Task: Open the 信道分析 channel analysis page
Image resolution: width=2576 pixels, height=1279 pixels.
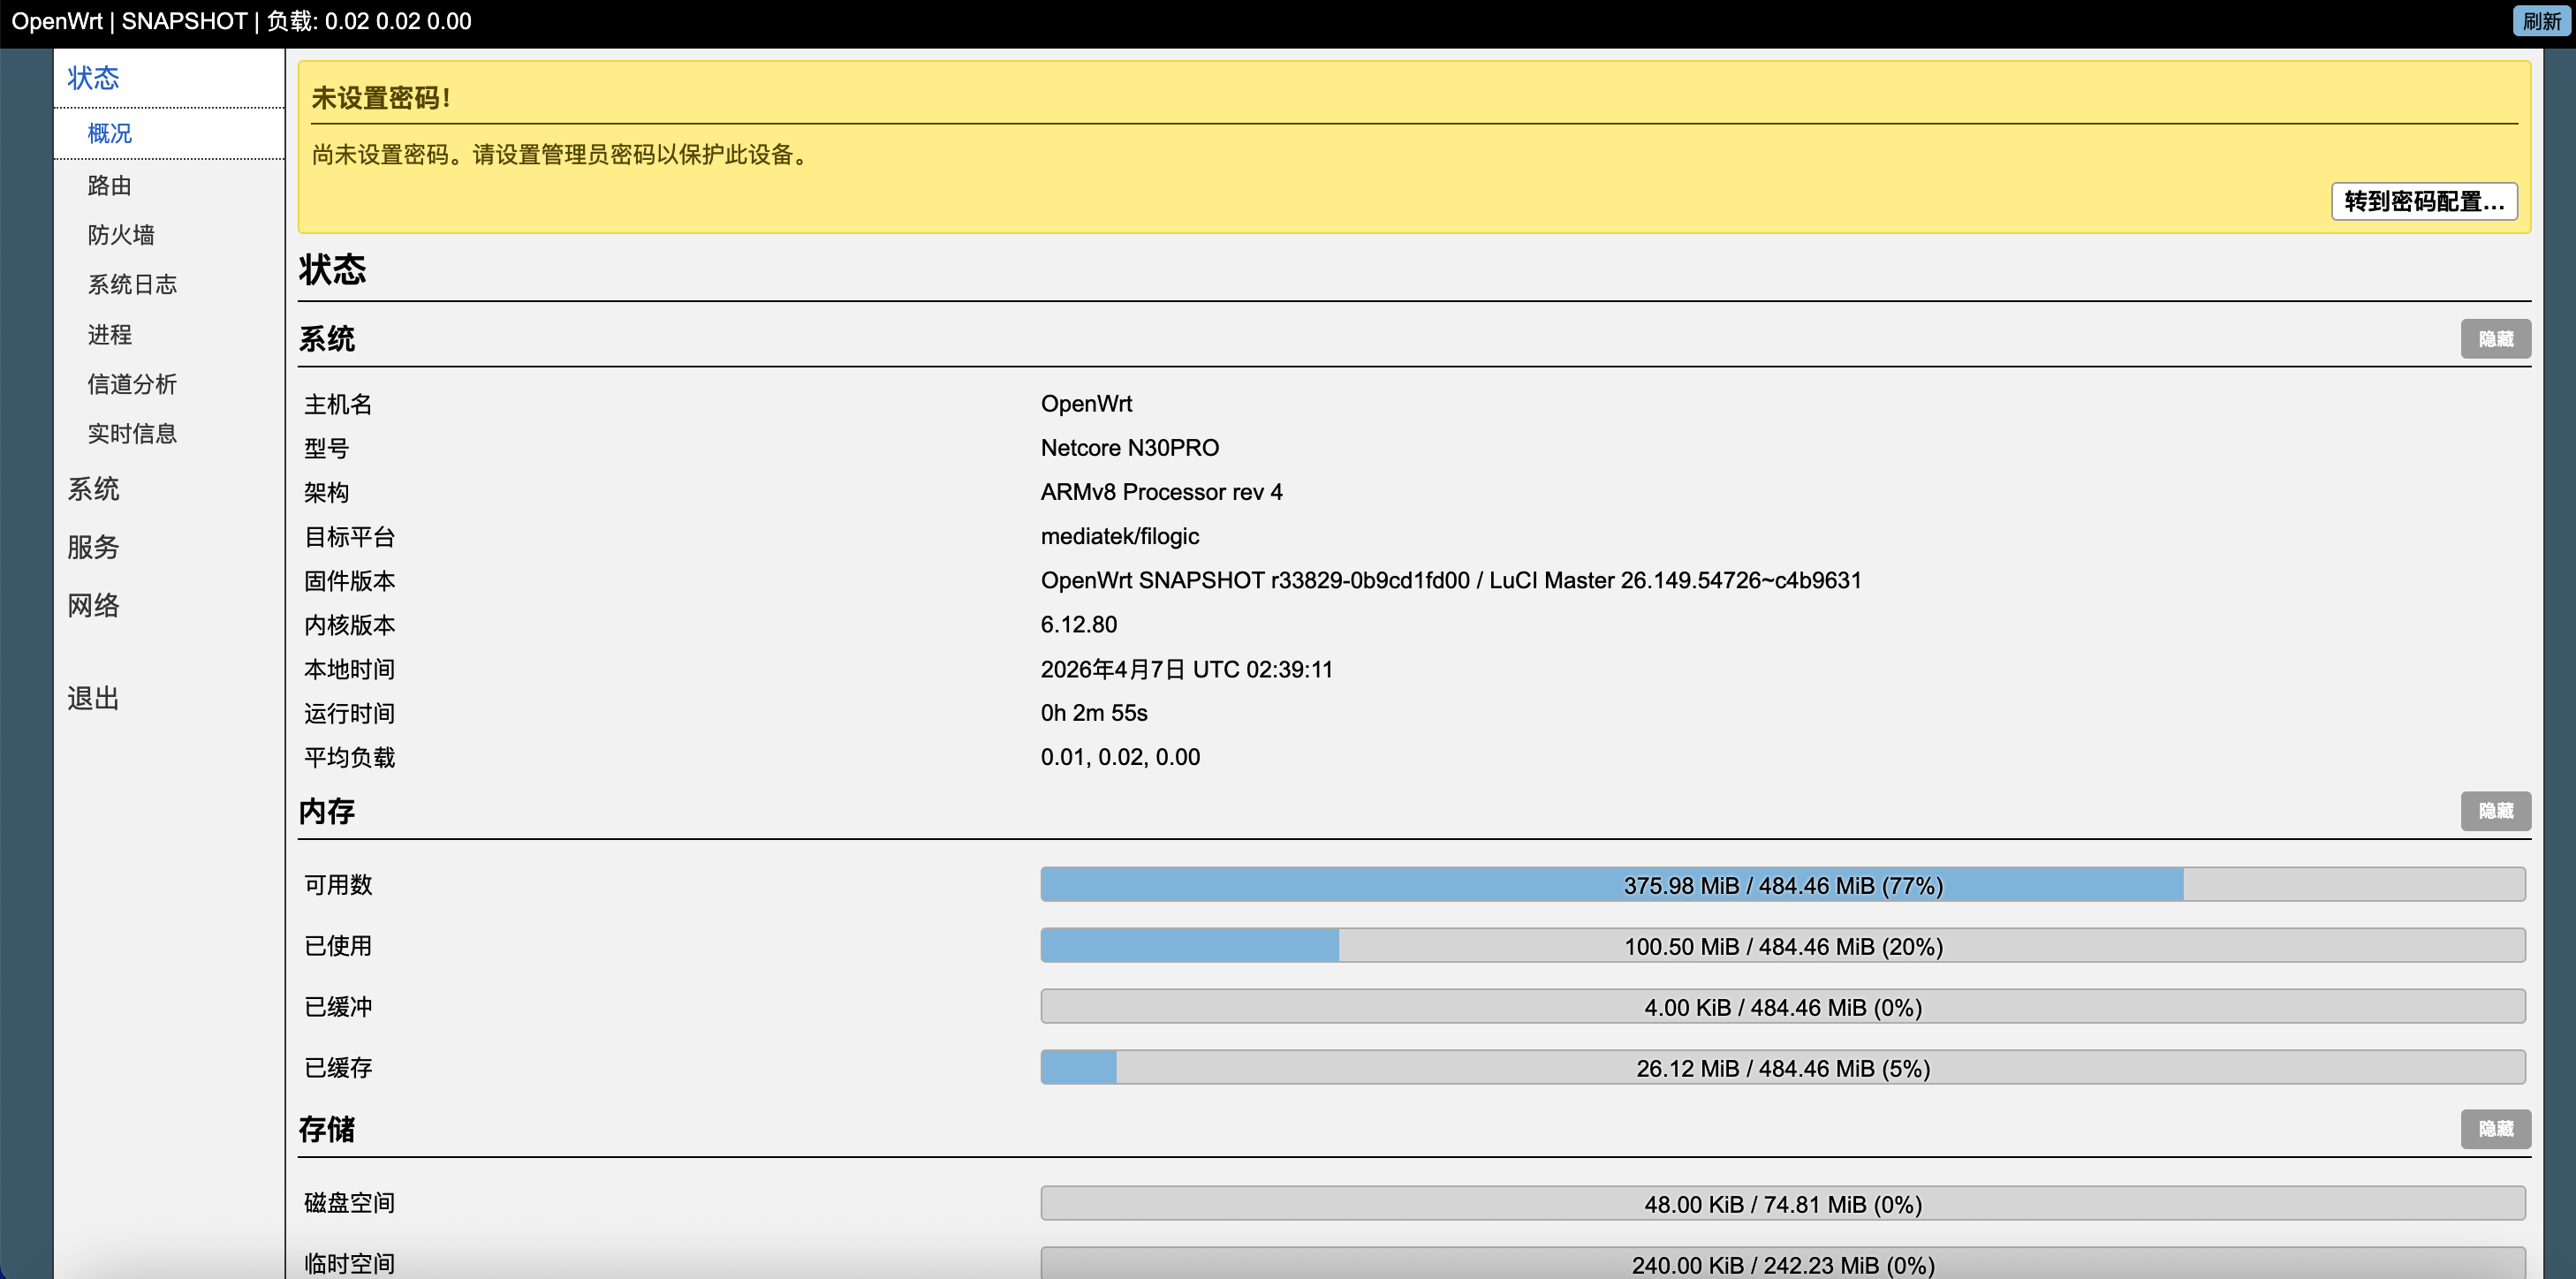Action: pos(132,384)
